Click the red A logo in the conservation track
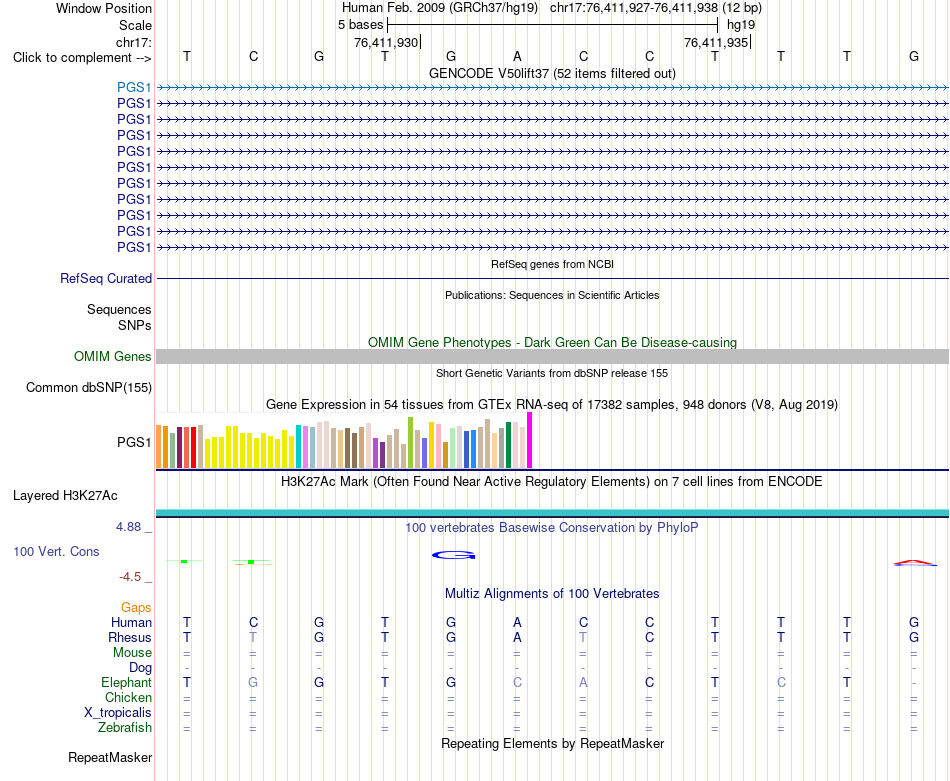 pyautogui.click(x=914, y=563)
